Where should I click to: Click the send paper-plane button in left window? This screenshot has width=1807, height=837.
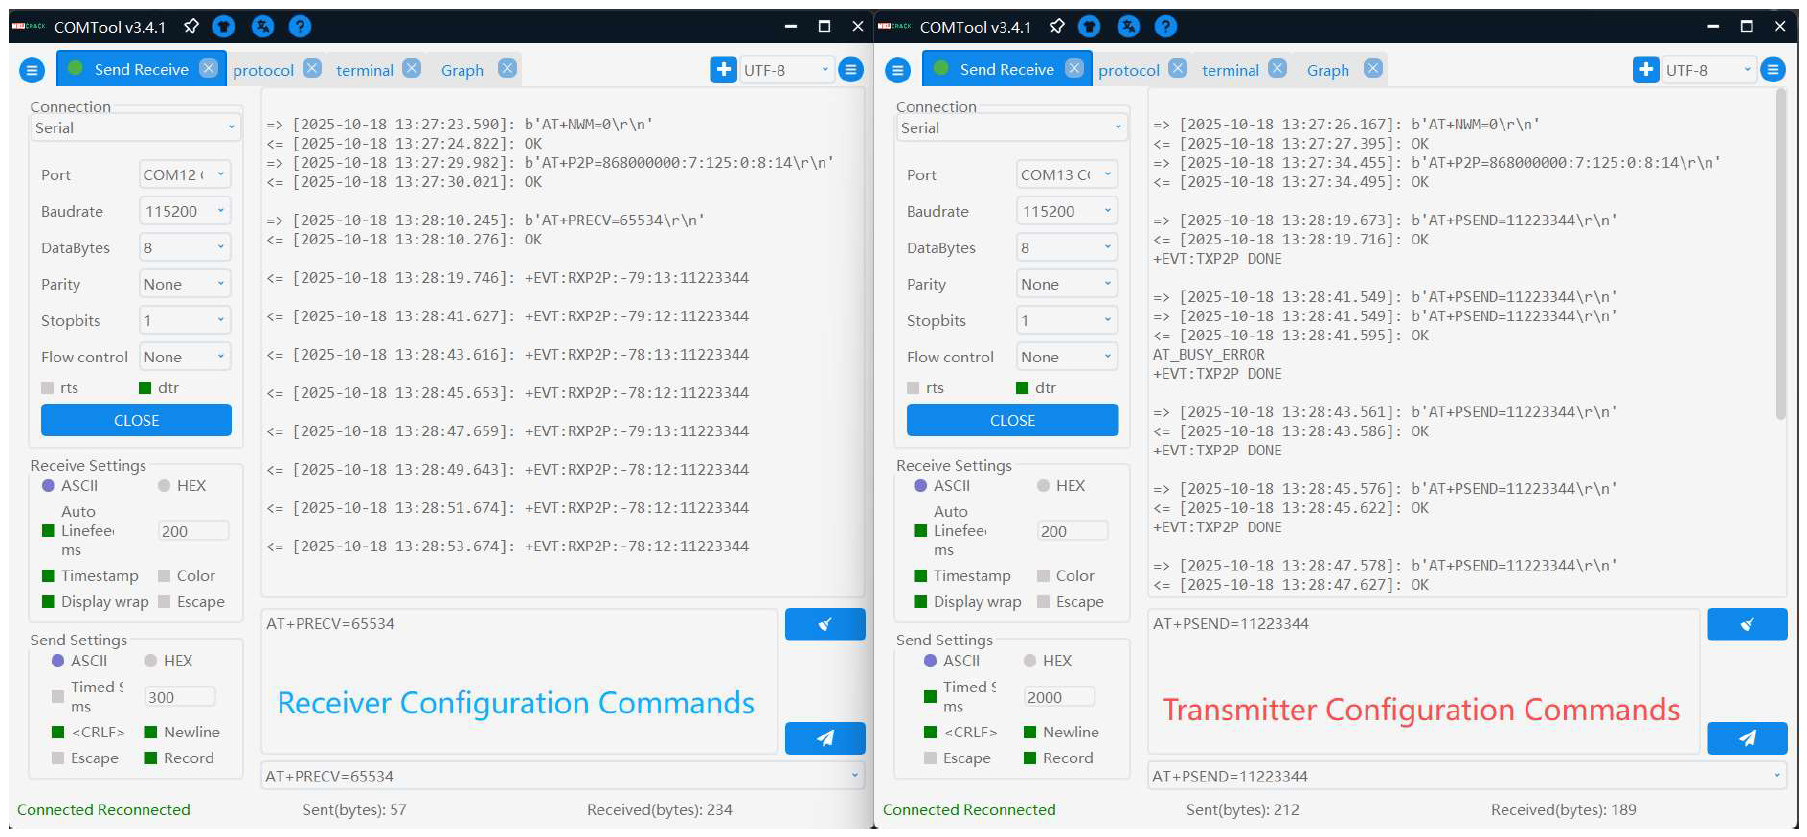[x=825, y=738]
